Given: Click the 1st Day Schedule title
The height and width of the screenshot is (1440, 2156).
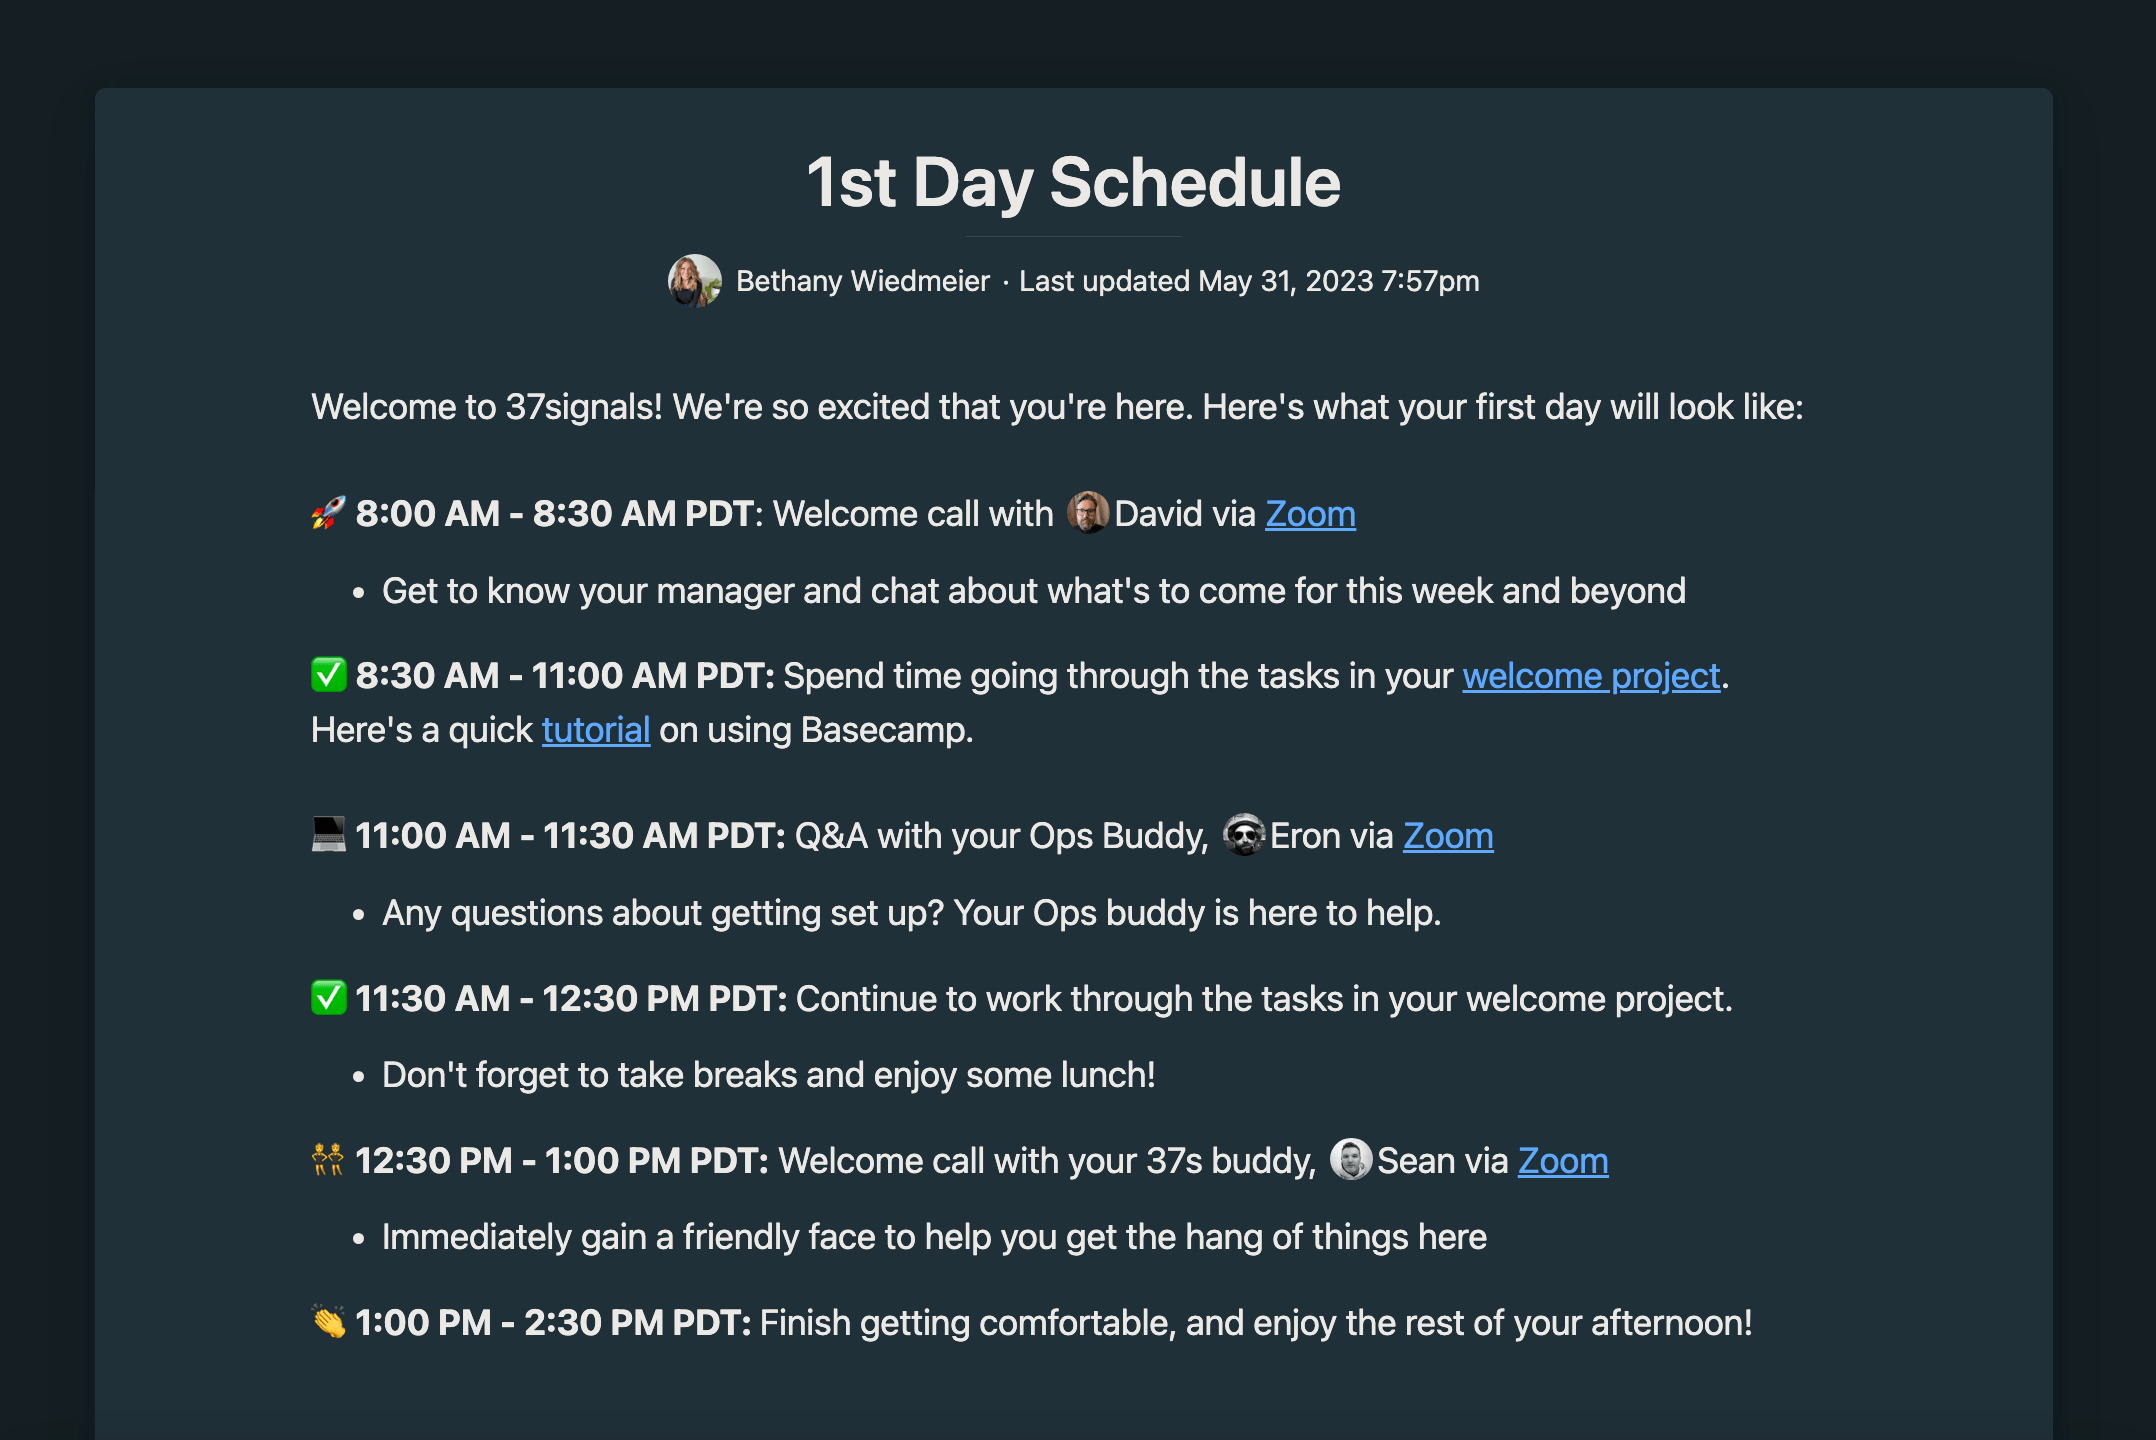Looking at the screenshot, I should click(1074, 183).
